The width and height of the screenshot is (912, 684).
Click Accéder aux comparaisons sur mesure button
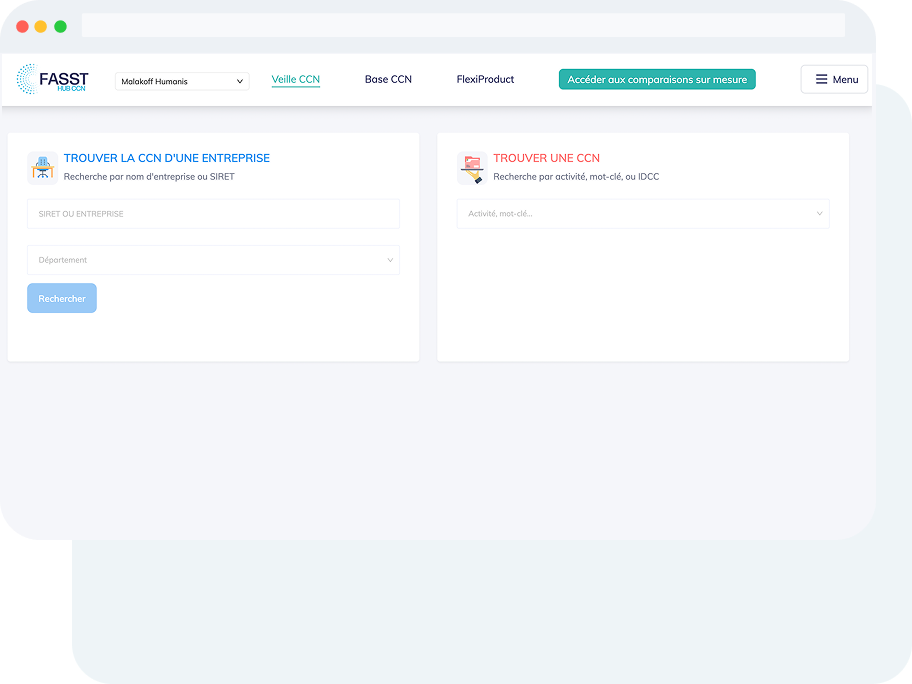(x=657, y=79)
